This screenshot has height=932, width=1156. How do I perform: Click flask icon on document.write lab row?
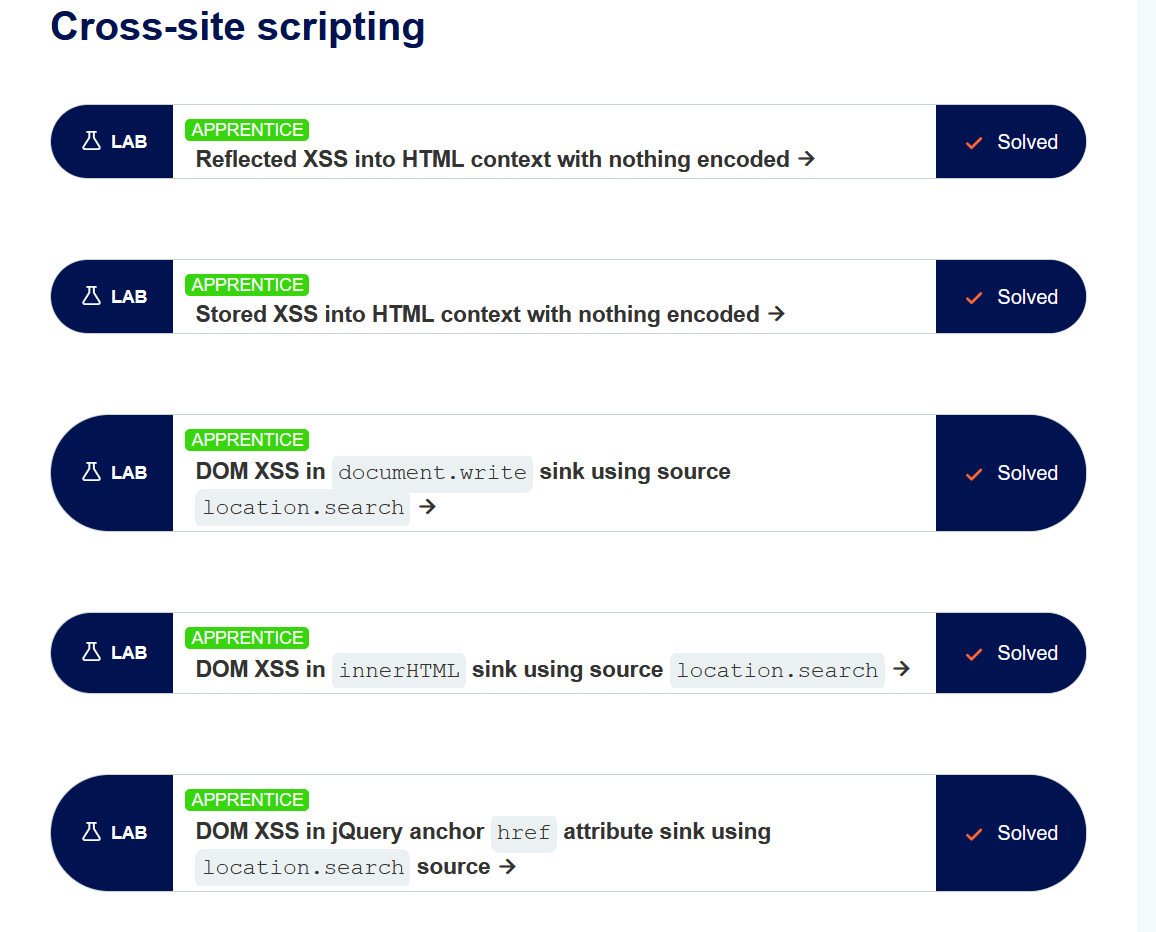[x=92, y=473]
